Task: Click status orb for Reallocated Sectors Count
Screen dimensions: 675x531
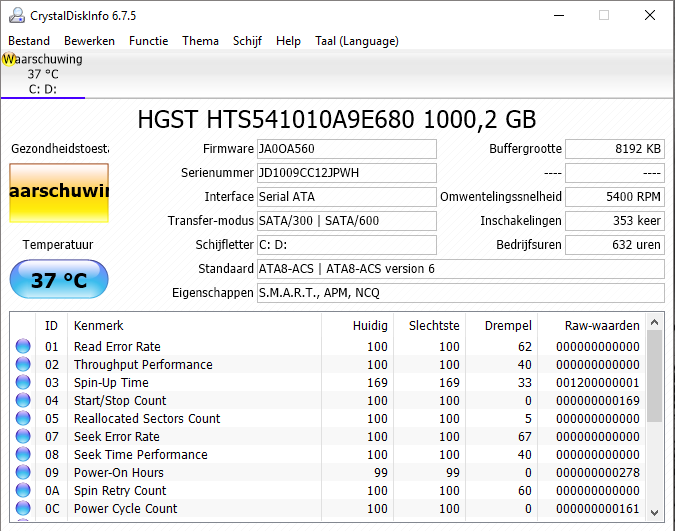Action: tap(23, 419)
